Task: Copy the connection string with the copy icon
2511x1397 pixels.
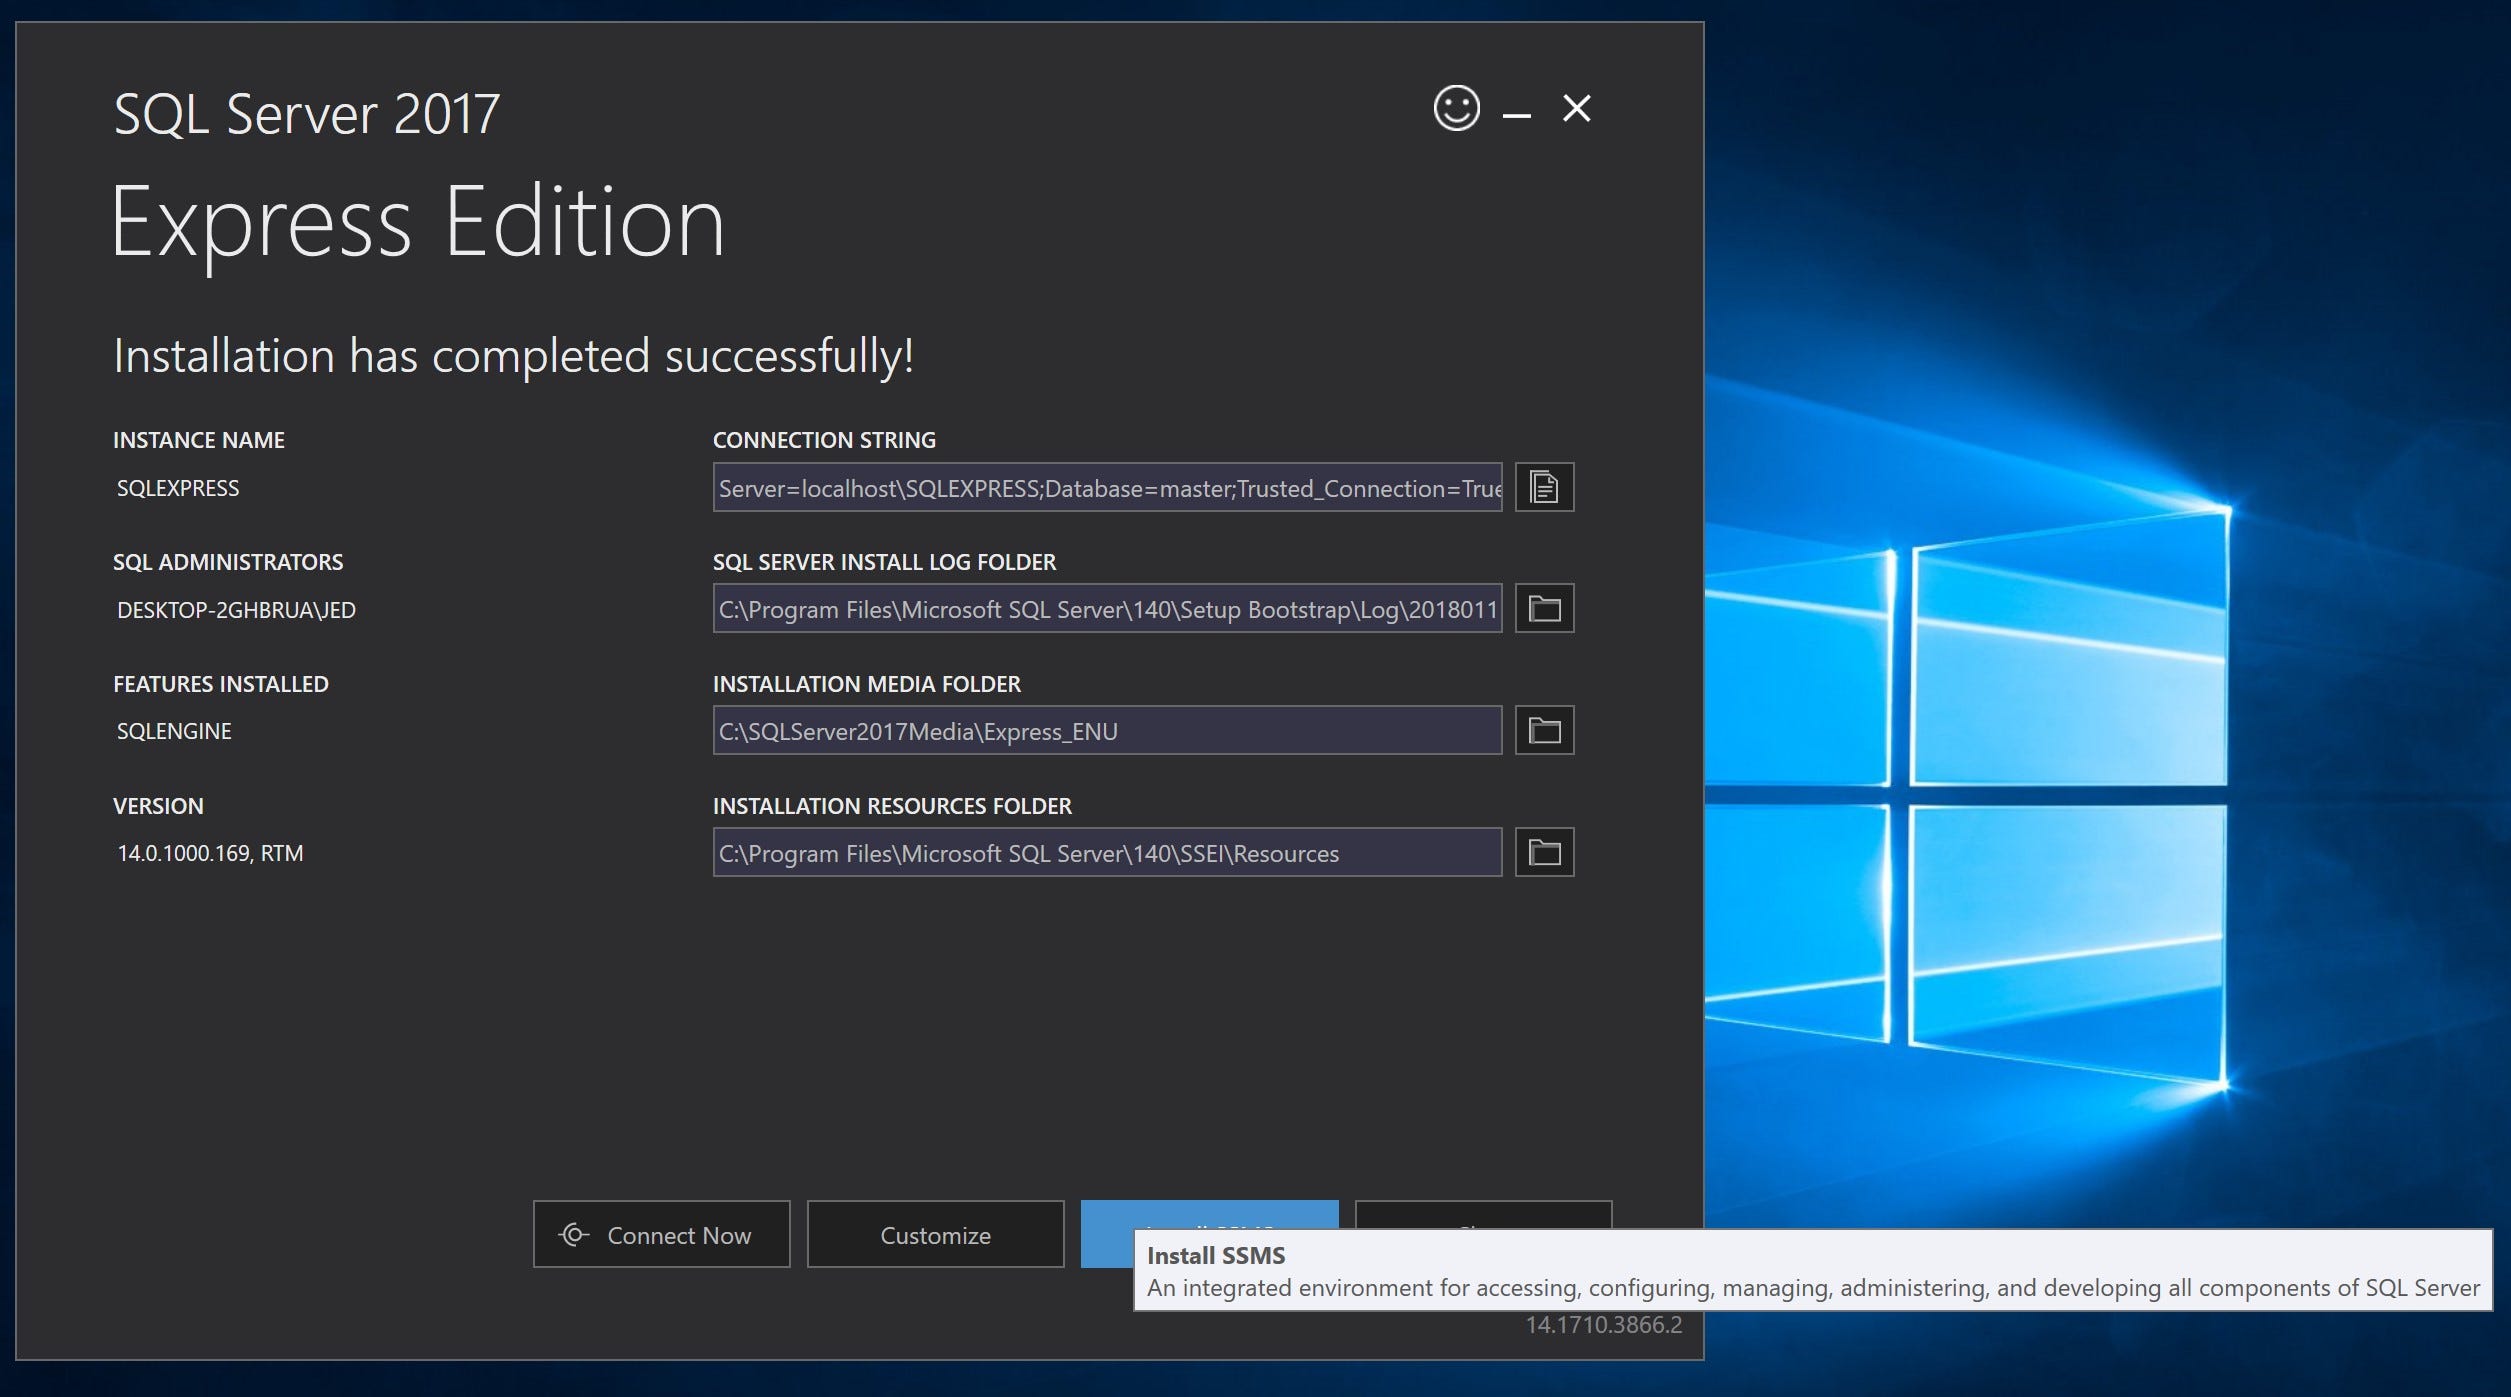Action: pyautogui.click(x=1544, y=487)
